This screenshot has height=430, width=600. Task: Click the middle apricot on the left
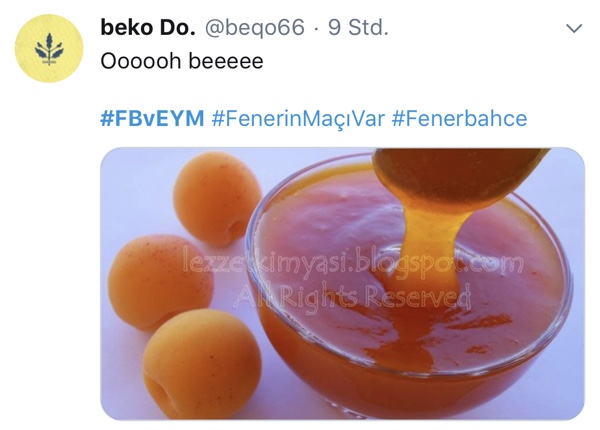pyautogui.click(x=160, y=282)
